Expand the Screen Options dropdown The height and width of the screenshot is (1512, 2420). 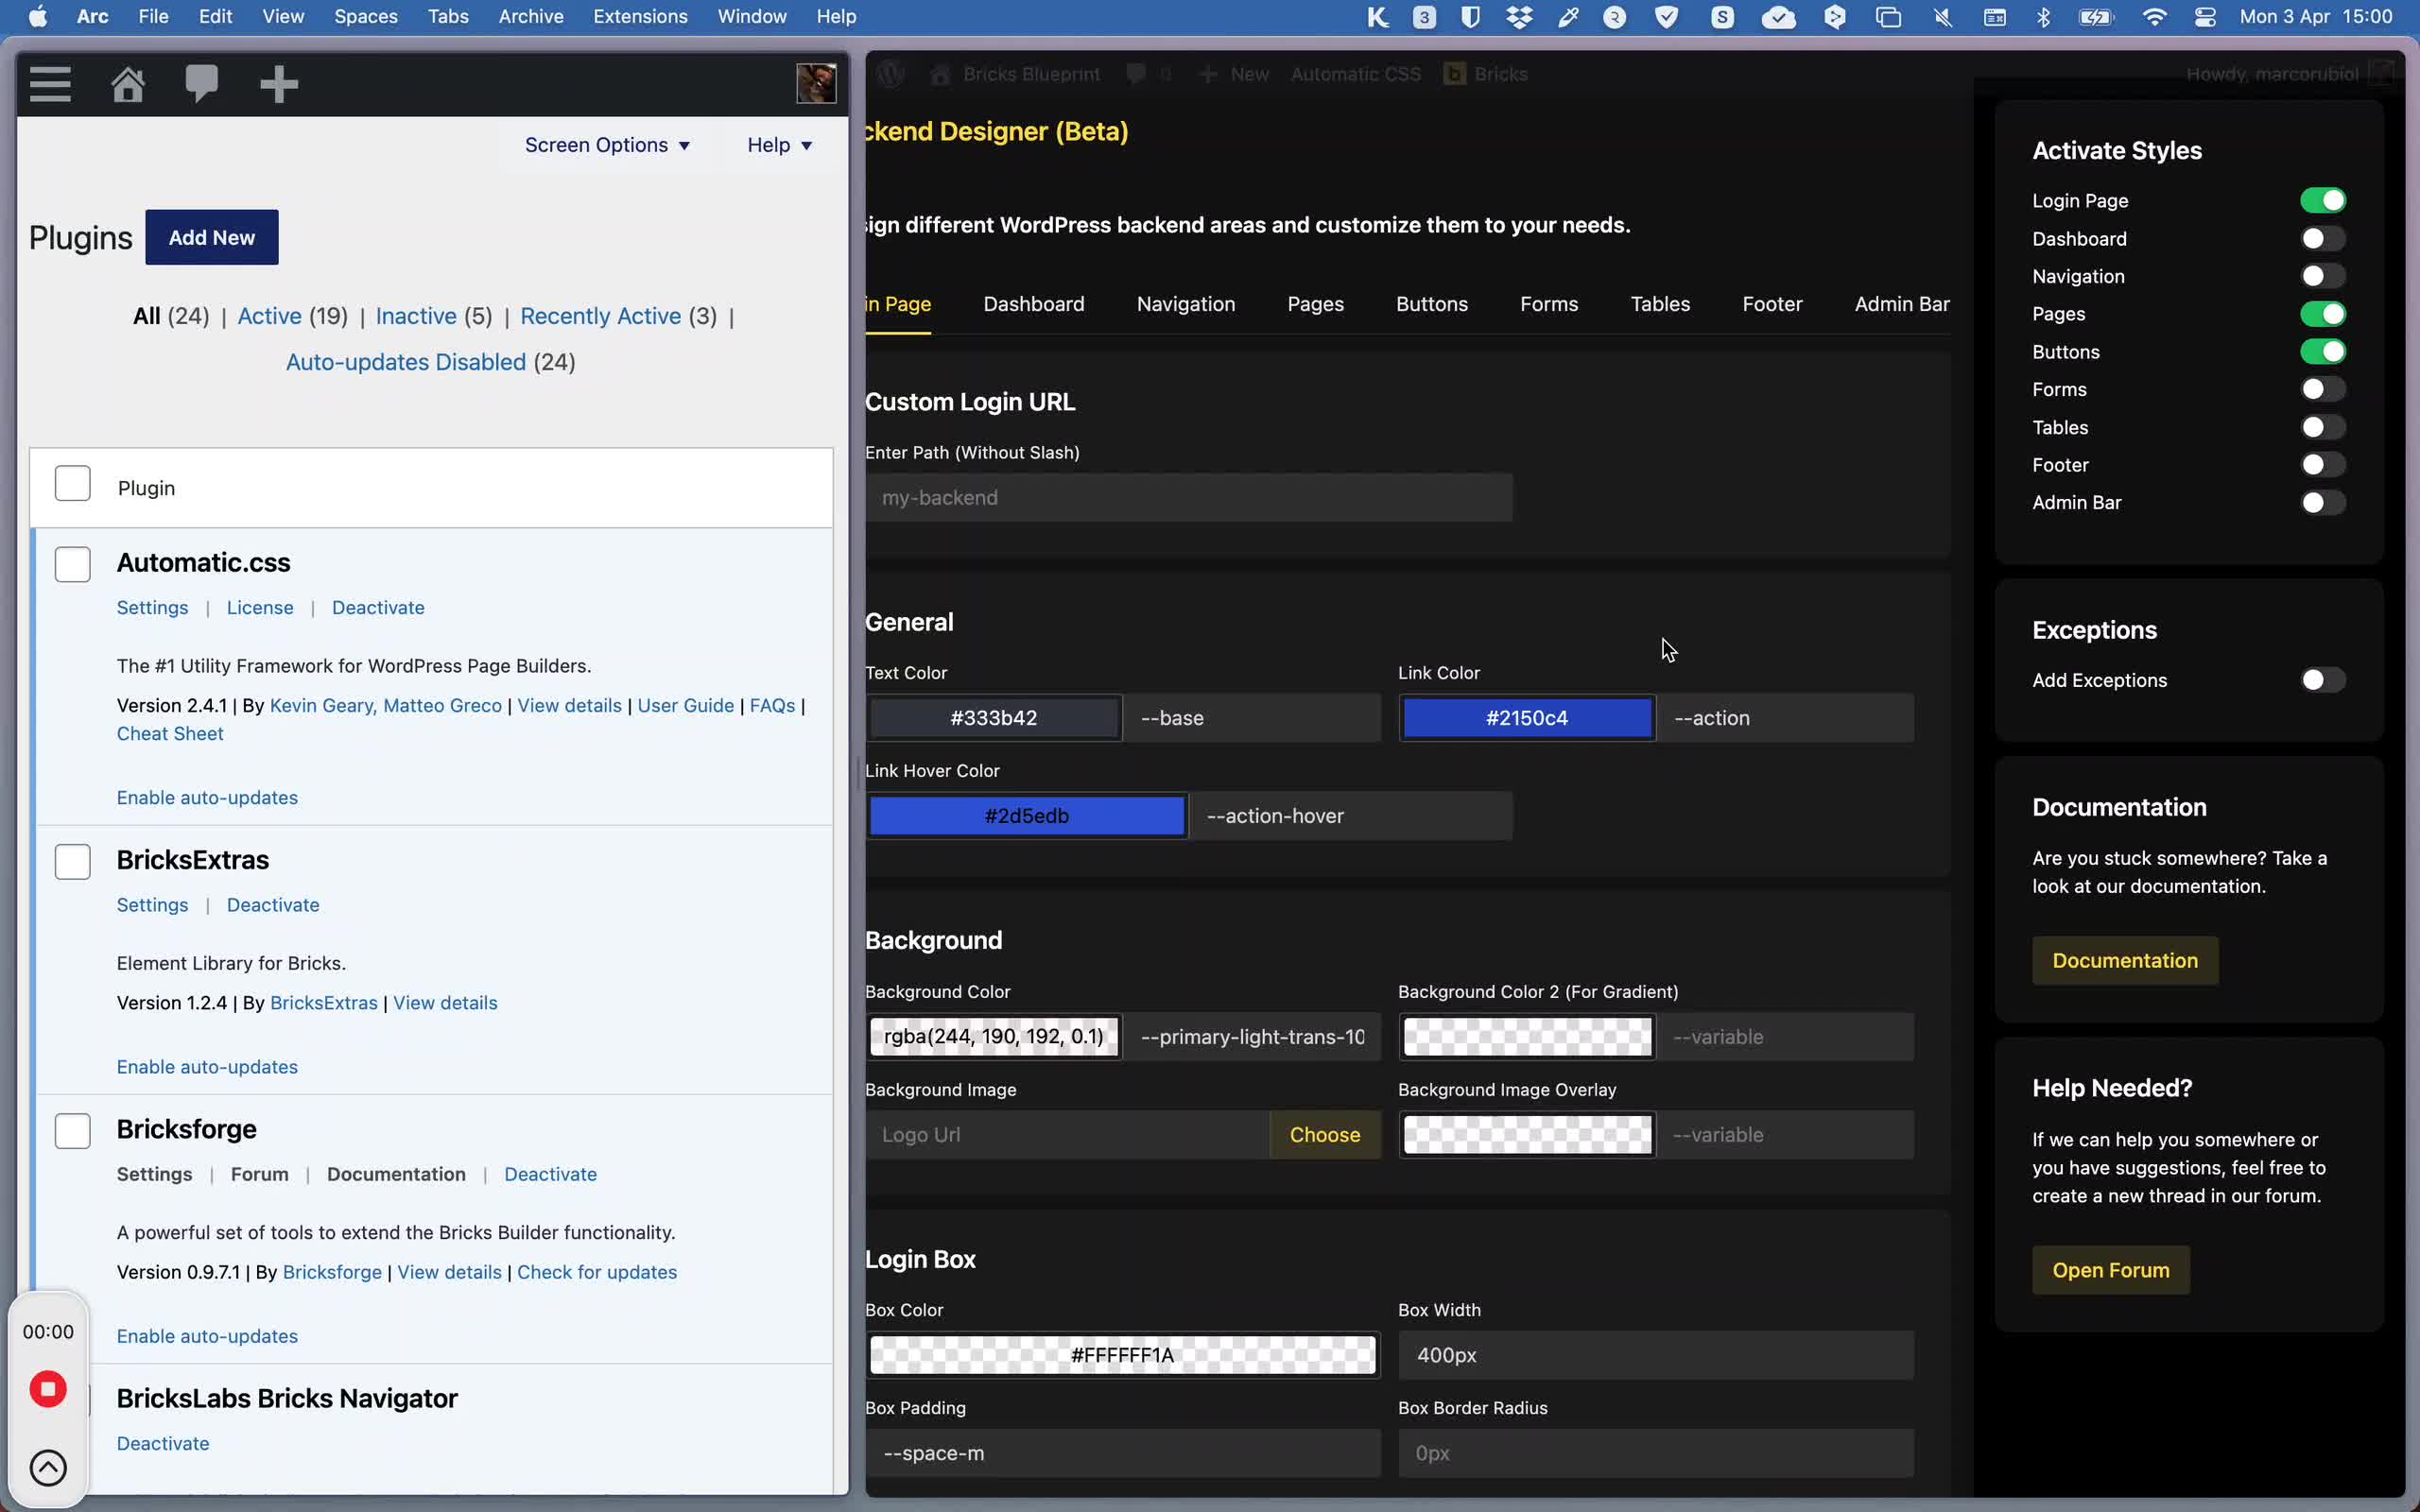[607, 145]
